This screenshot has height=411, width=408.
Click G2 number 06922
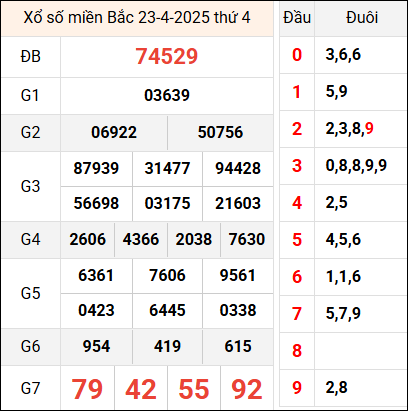click(114, 132)
